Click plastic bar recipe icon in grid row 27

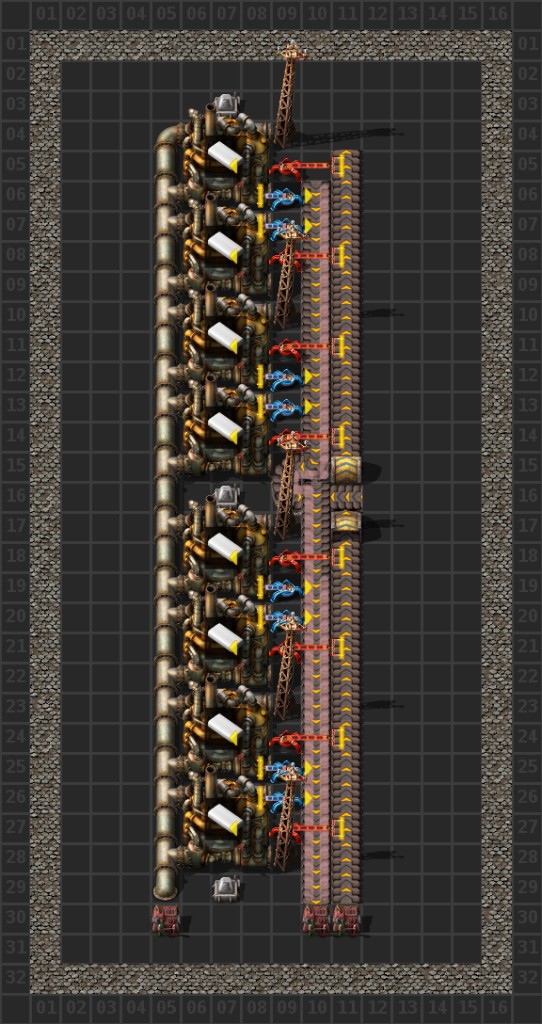(225, 819)
